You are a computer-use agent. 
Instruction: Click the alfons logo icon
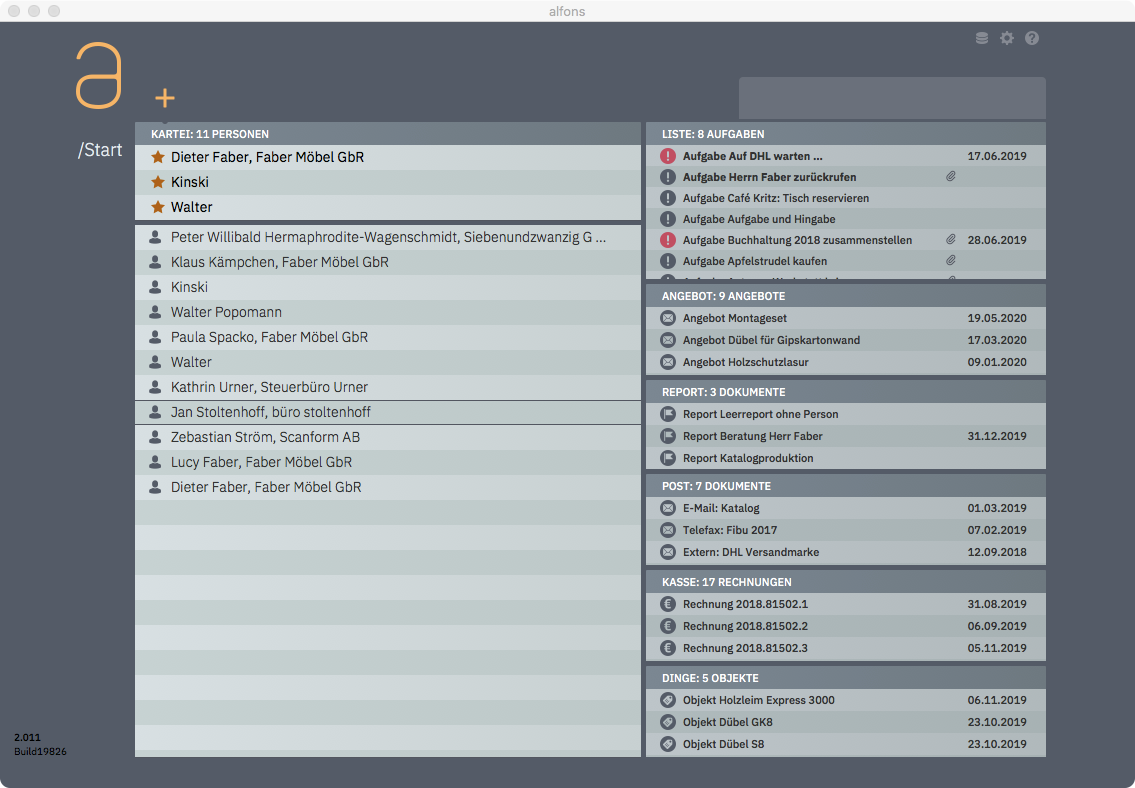(x=99, y=76)
